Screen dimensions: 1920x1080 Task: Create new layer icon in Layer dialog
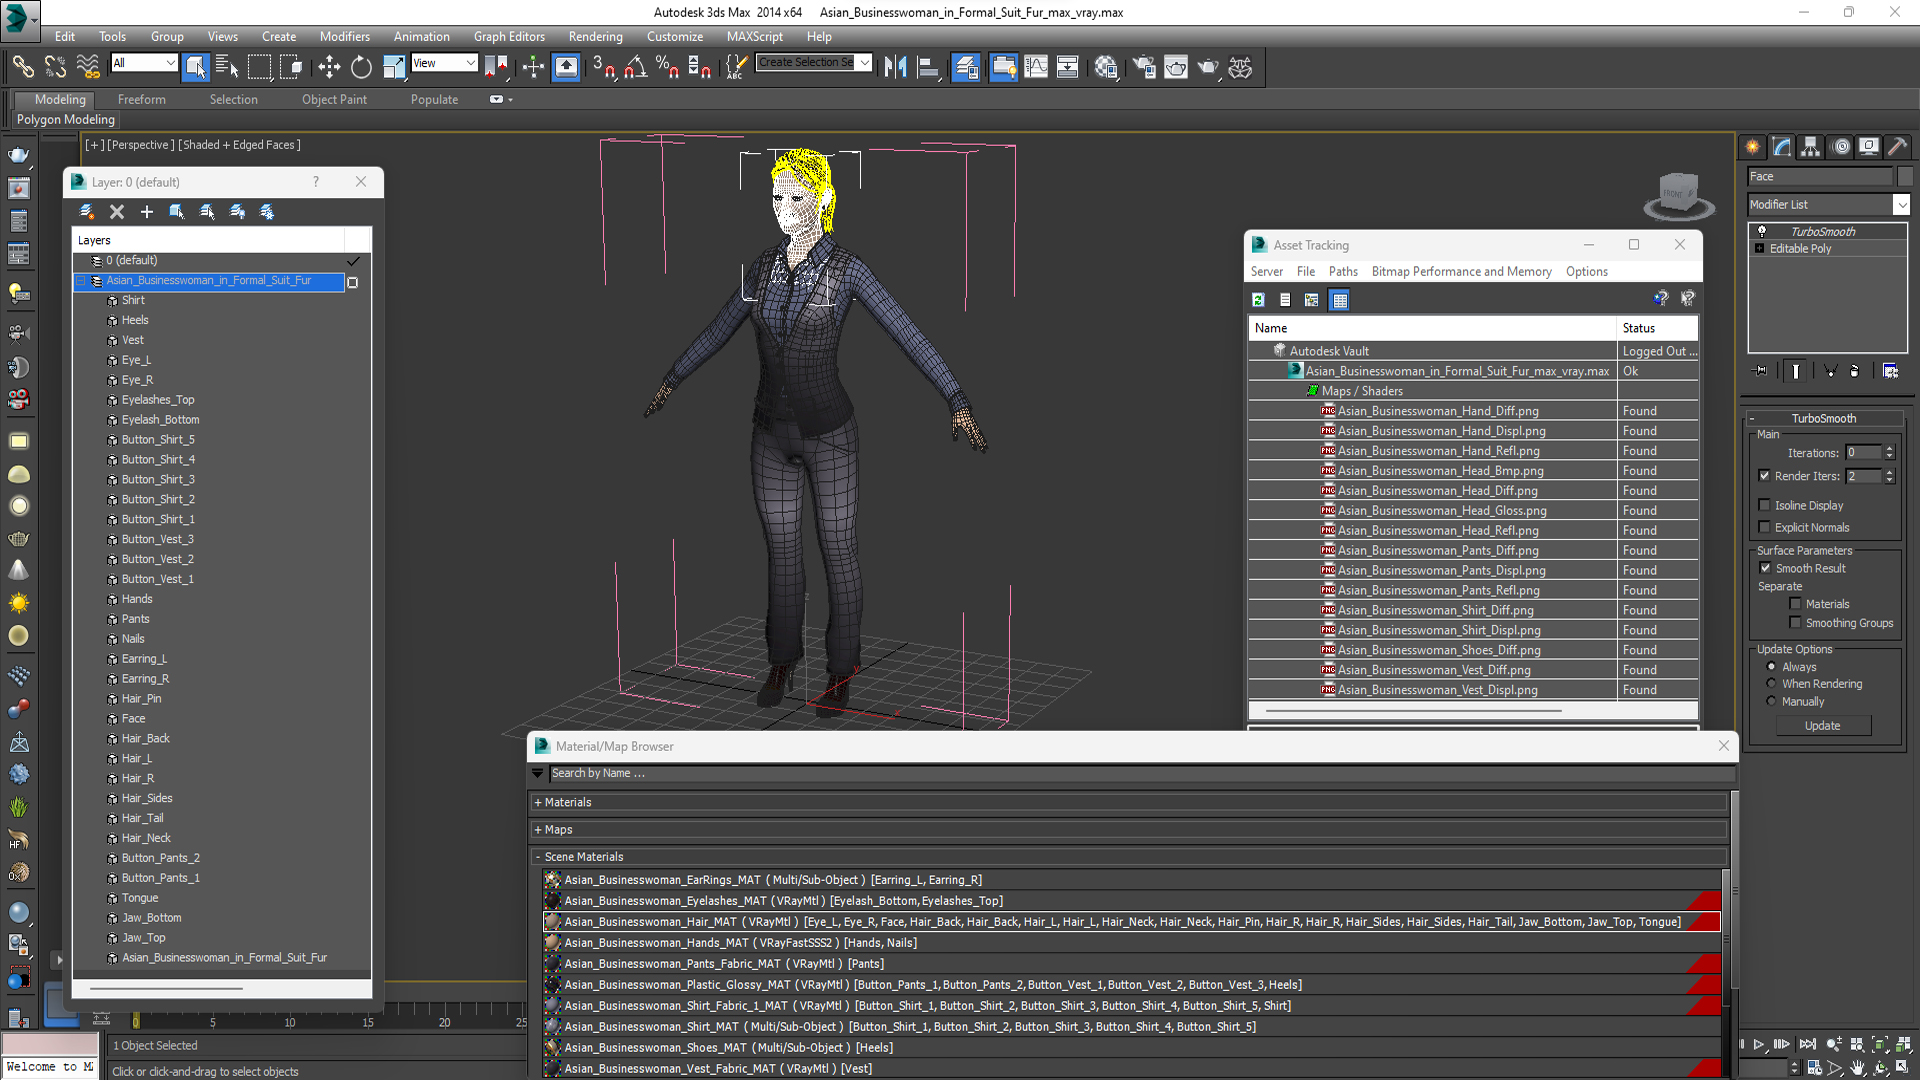click(87, 211)
